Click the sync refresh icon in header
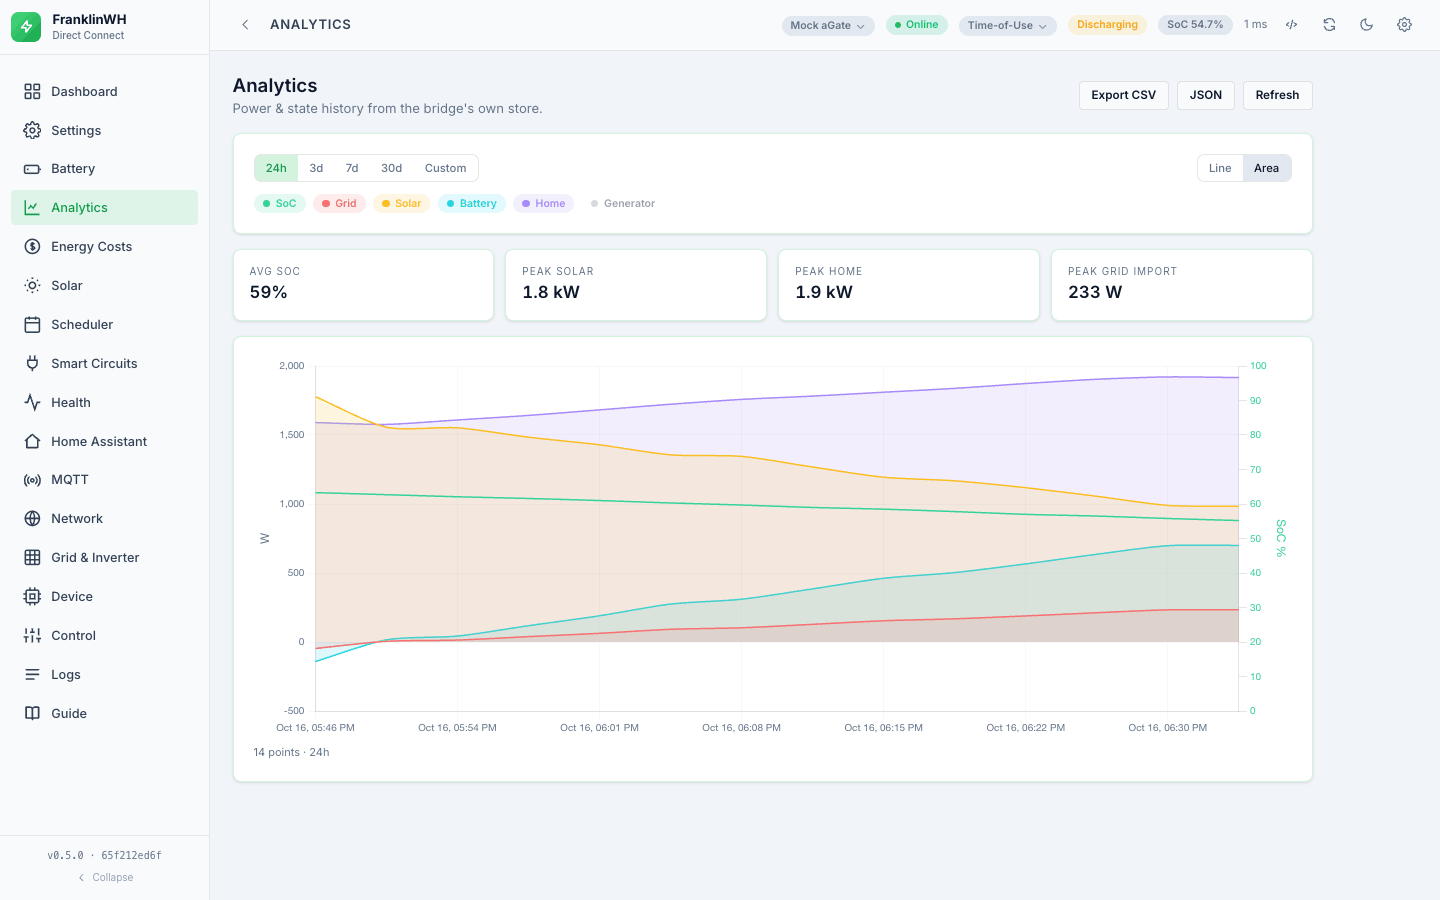Screen dimensions: 1440x900 [x=1329, y=25]
